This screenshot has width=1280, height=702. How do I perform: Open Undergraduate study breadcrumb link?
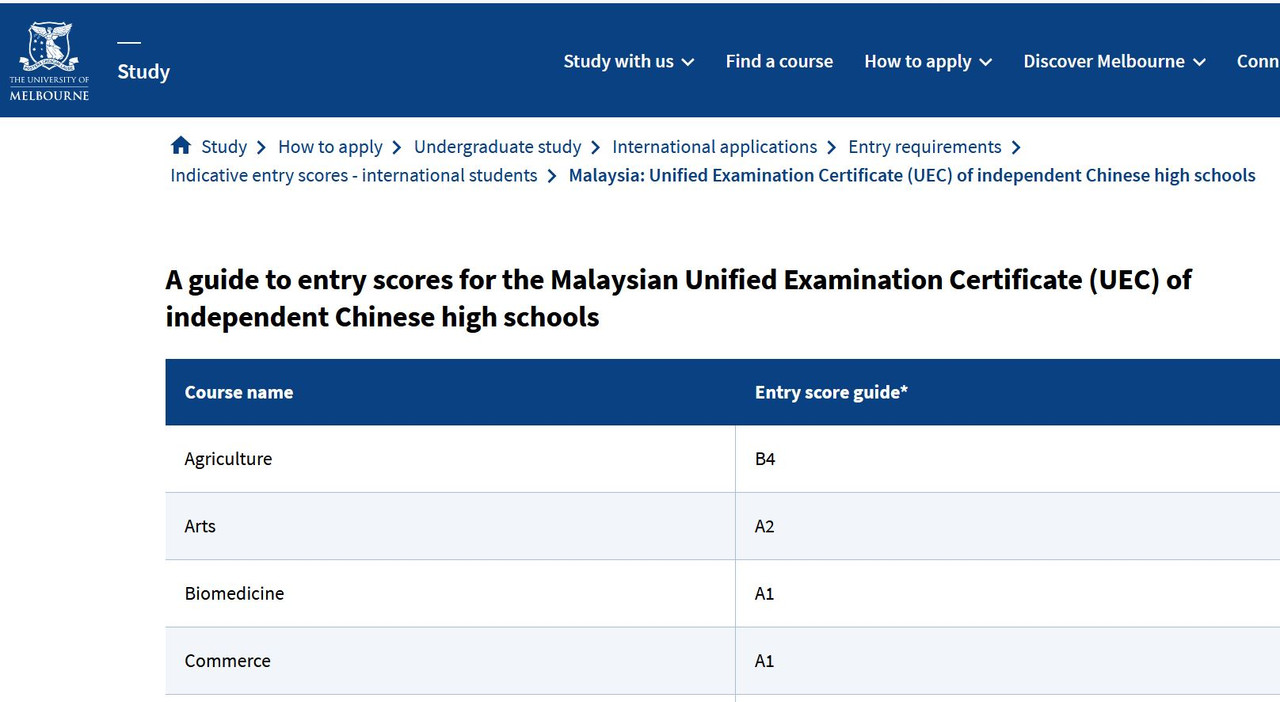497,147
